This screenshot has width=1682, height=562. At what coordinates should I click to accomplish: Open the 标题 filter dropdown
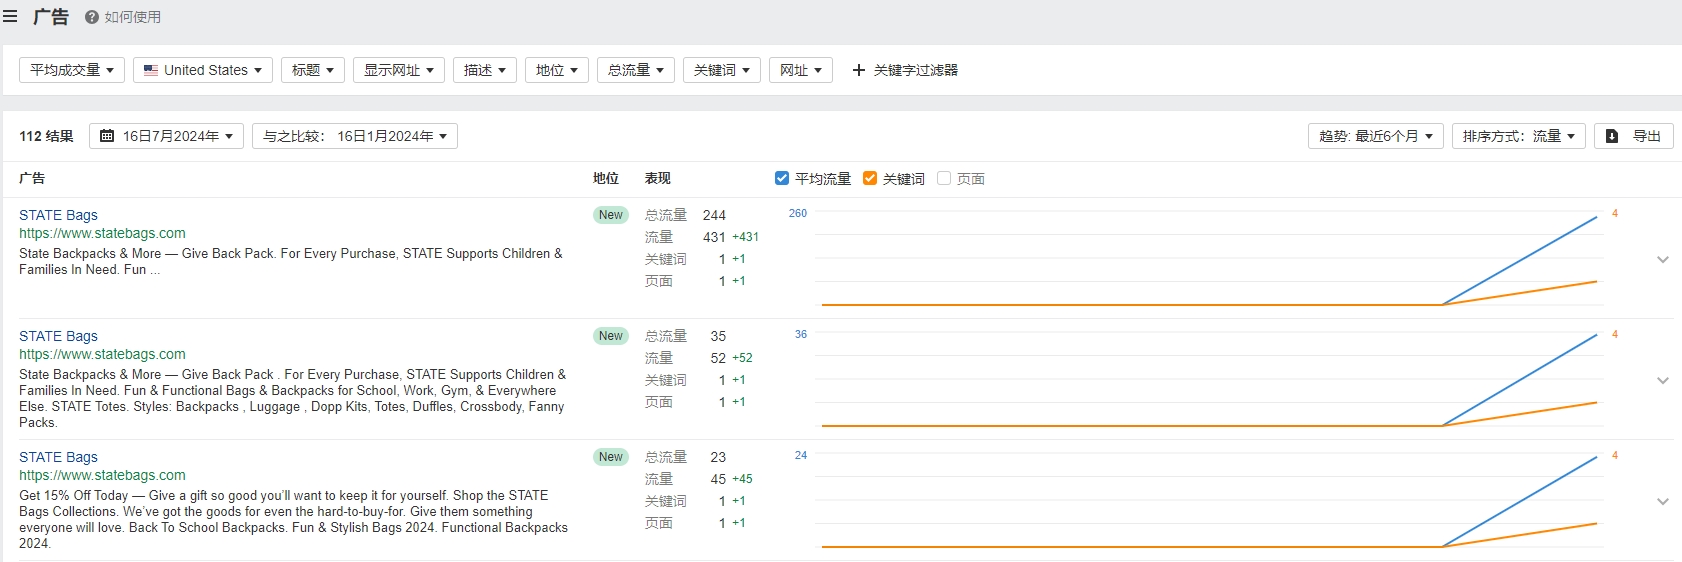(x=313, y=70)
